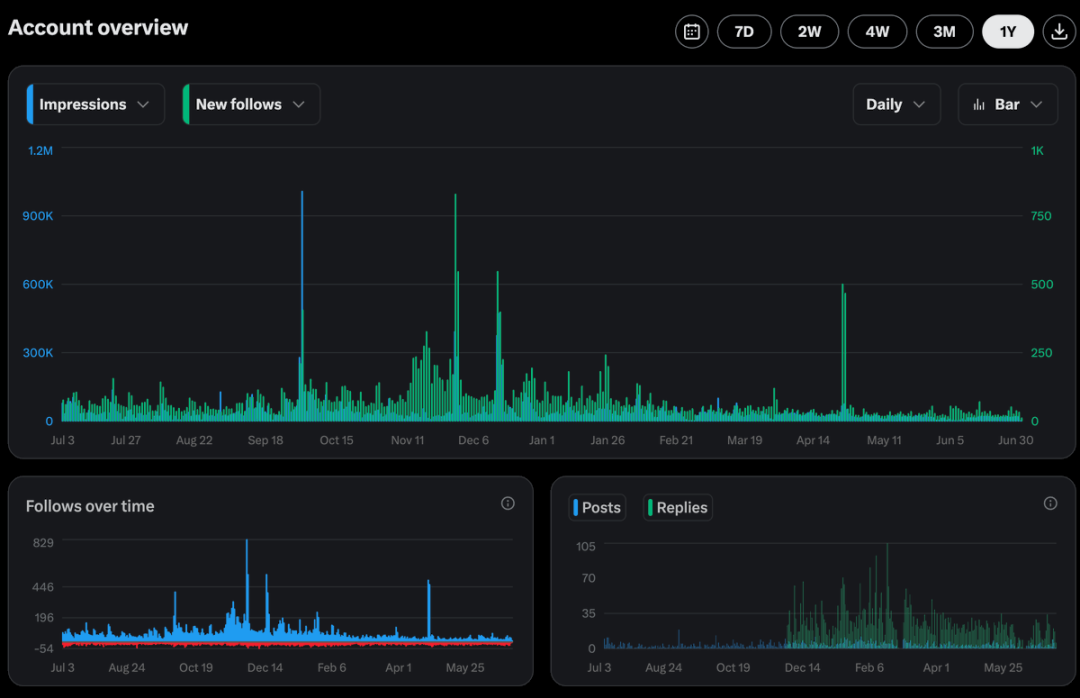Switch to 4W time range
Viewport: 1080px width, 698px height.
(x=877, y=31)
